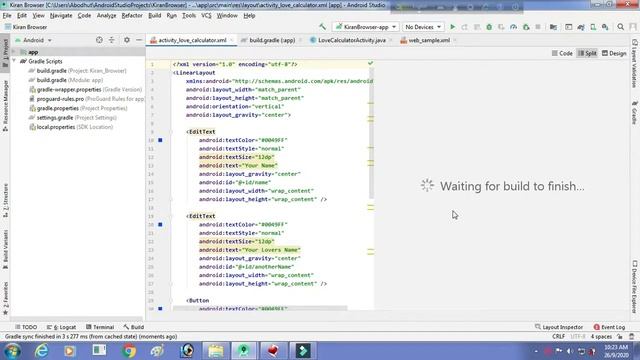Image resolution: width=640 pixels, height=360 pixels.
Task: Switch to LoveCalculatorActivity.java tab
Action: pos(351,40)
